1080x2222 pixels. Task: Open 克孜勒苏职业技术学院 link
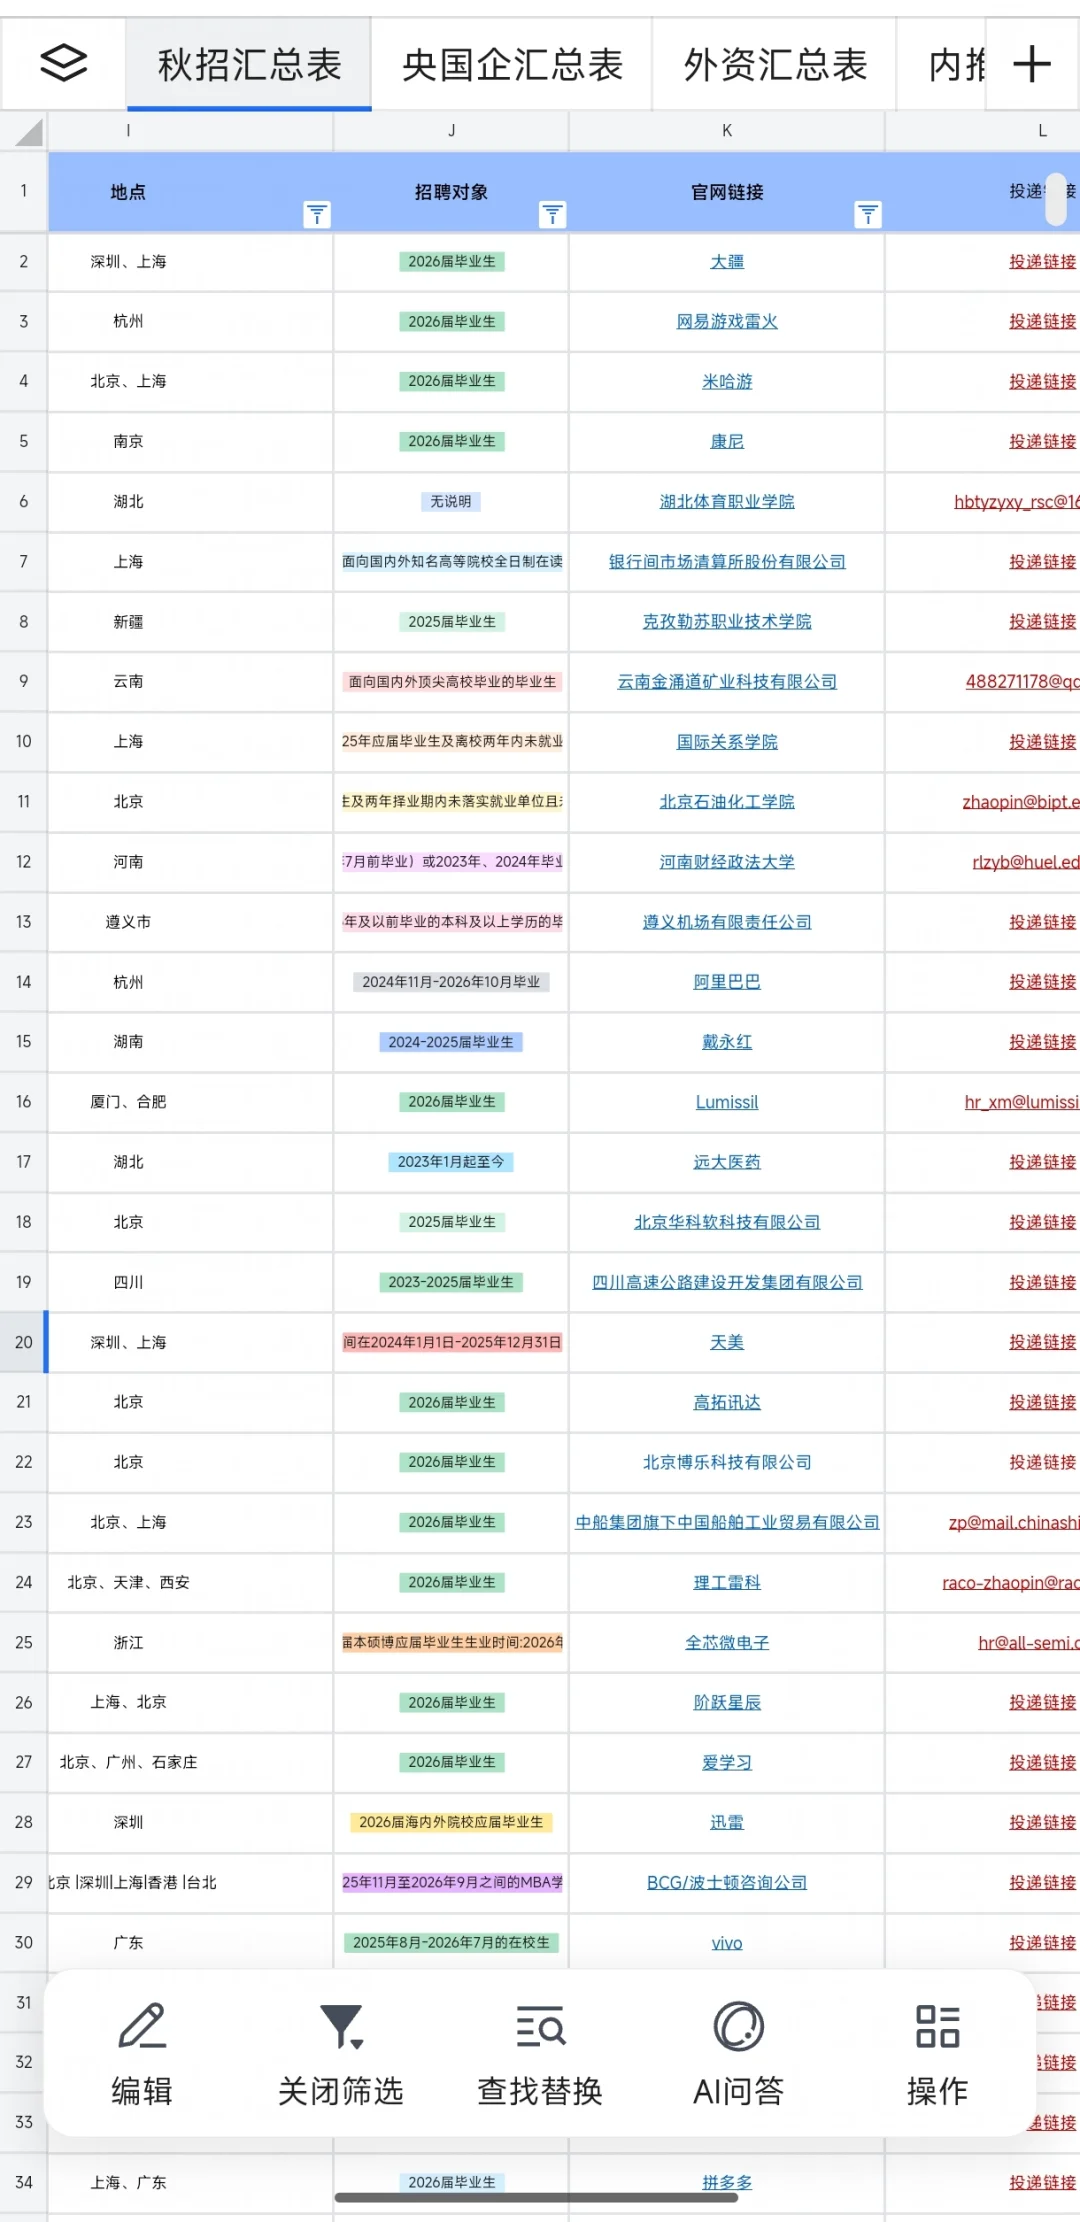click(727, 622)
